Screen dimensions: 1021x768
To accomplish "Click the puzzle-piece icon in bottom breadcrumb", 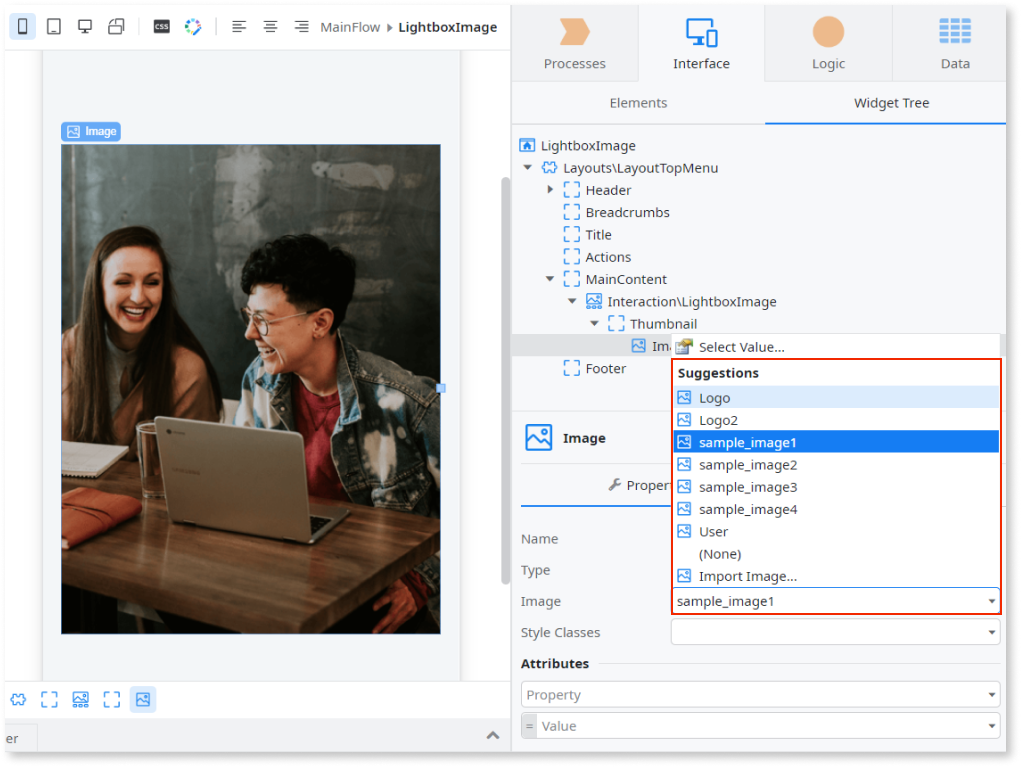I will tap(19, 699).
